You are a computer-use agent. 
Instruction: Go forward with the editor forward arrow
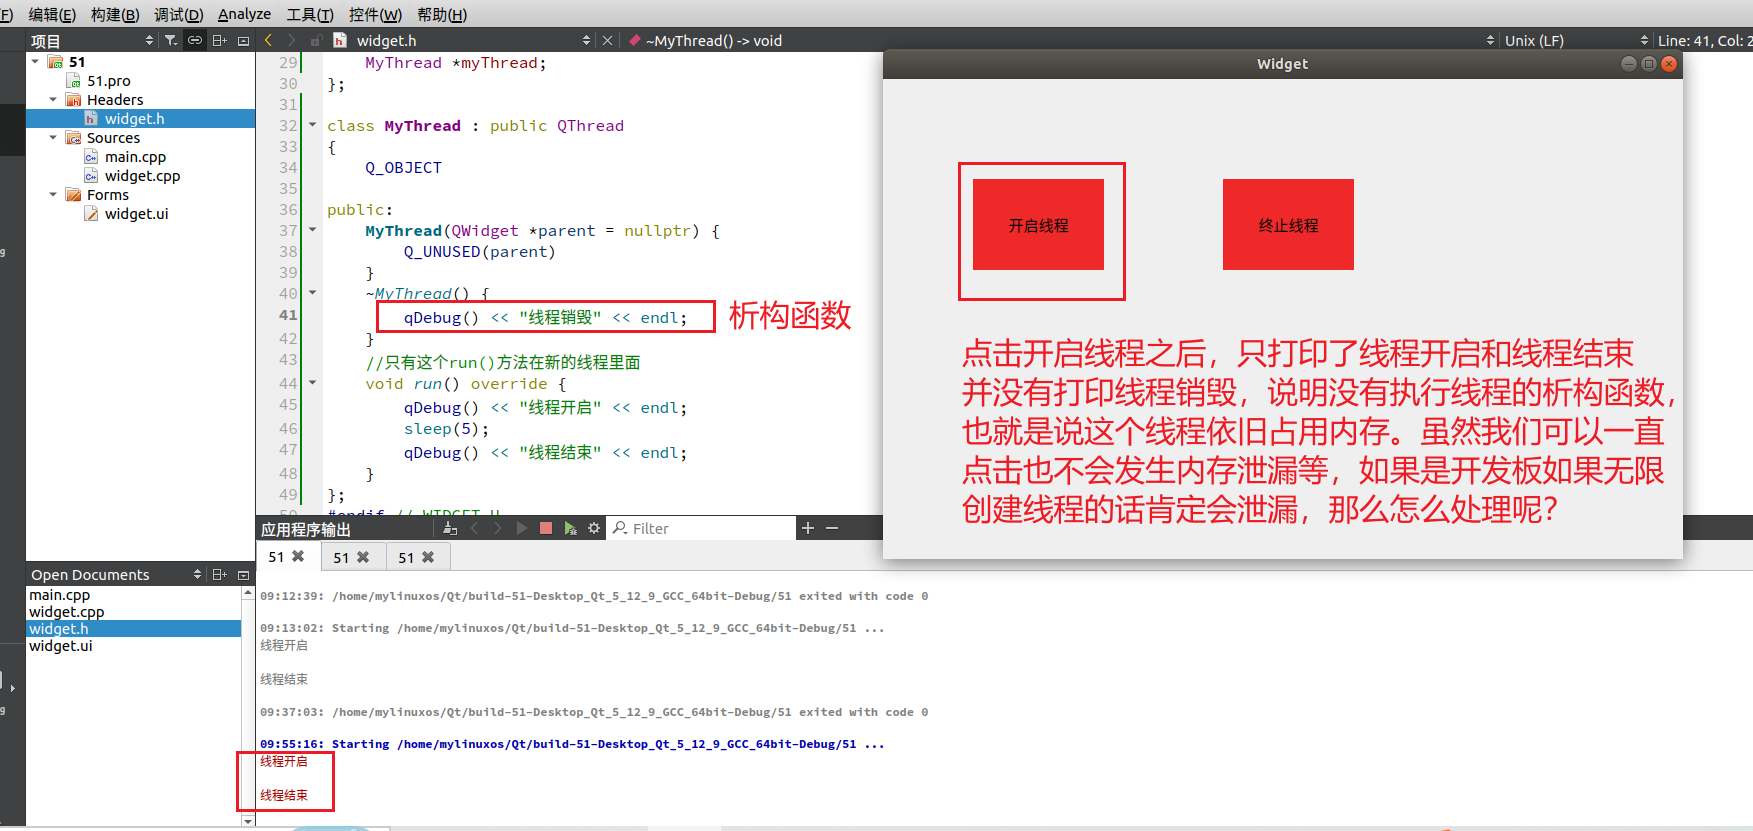pyautogui.click(x=291, y=40)
